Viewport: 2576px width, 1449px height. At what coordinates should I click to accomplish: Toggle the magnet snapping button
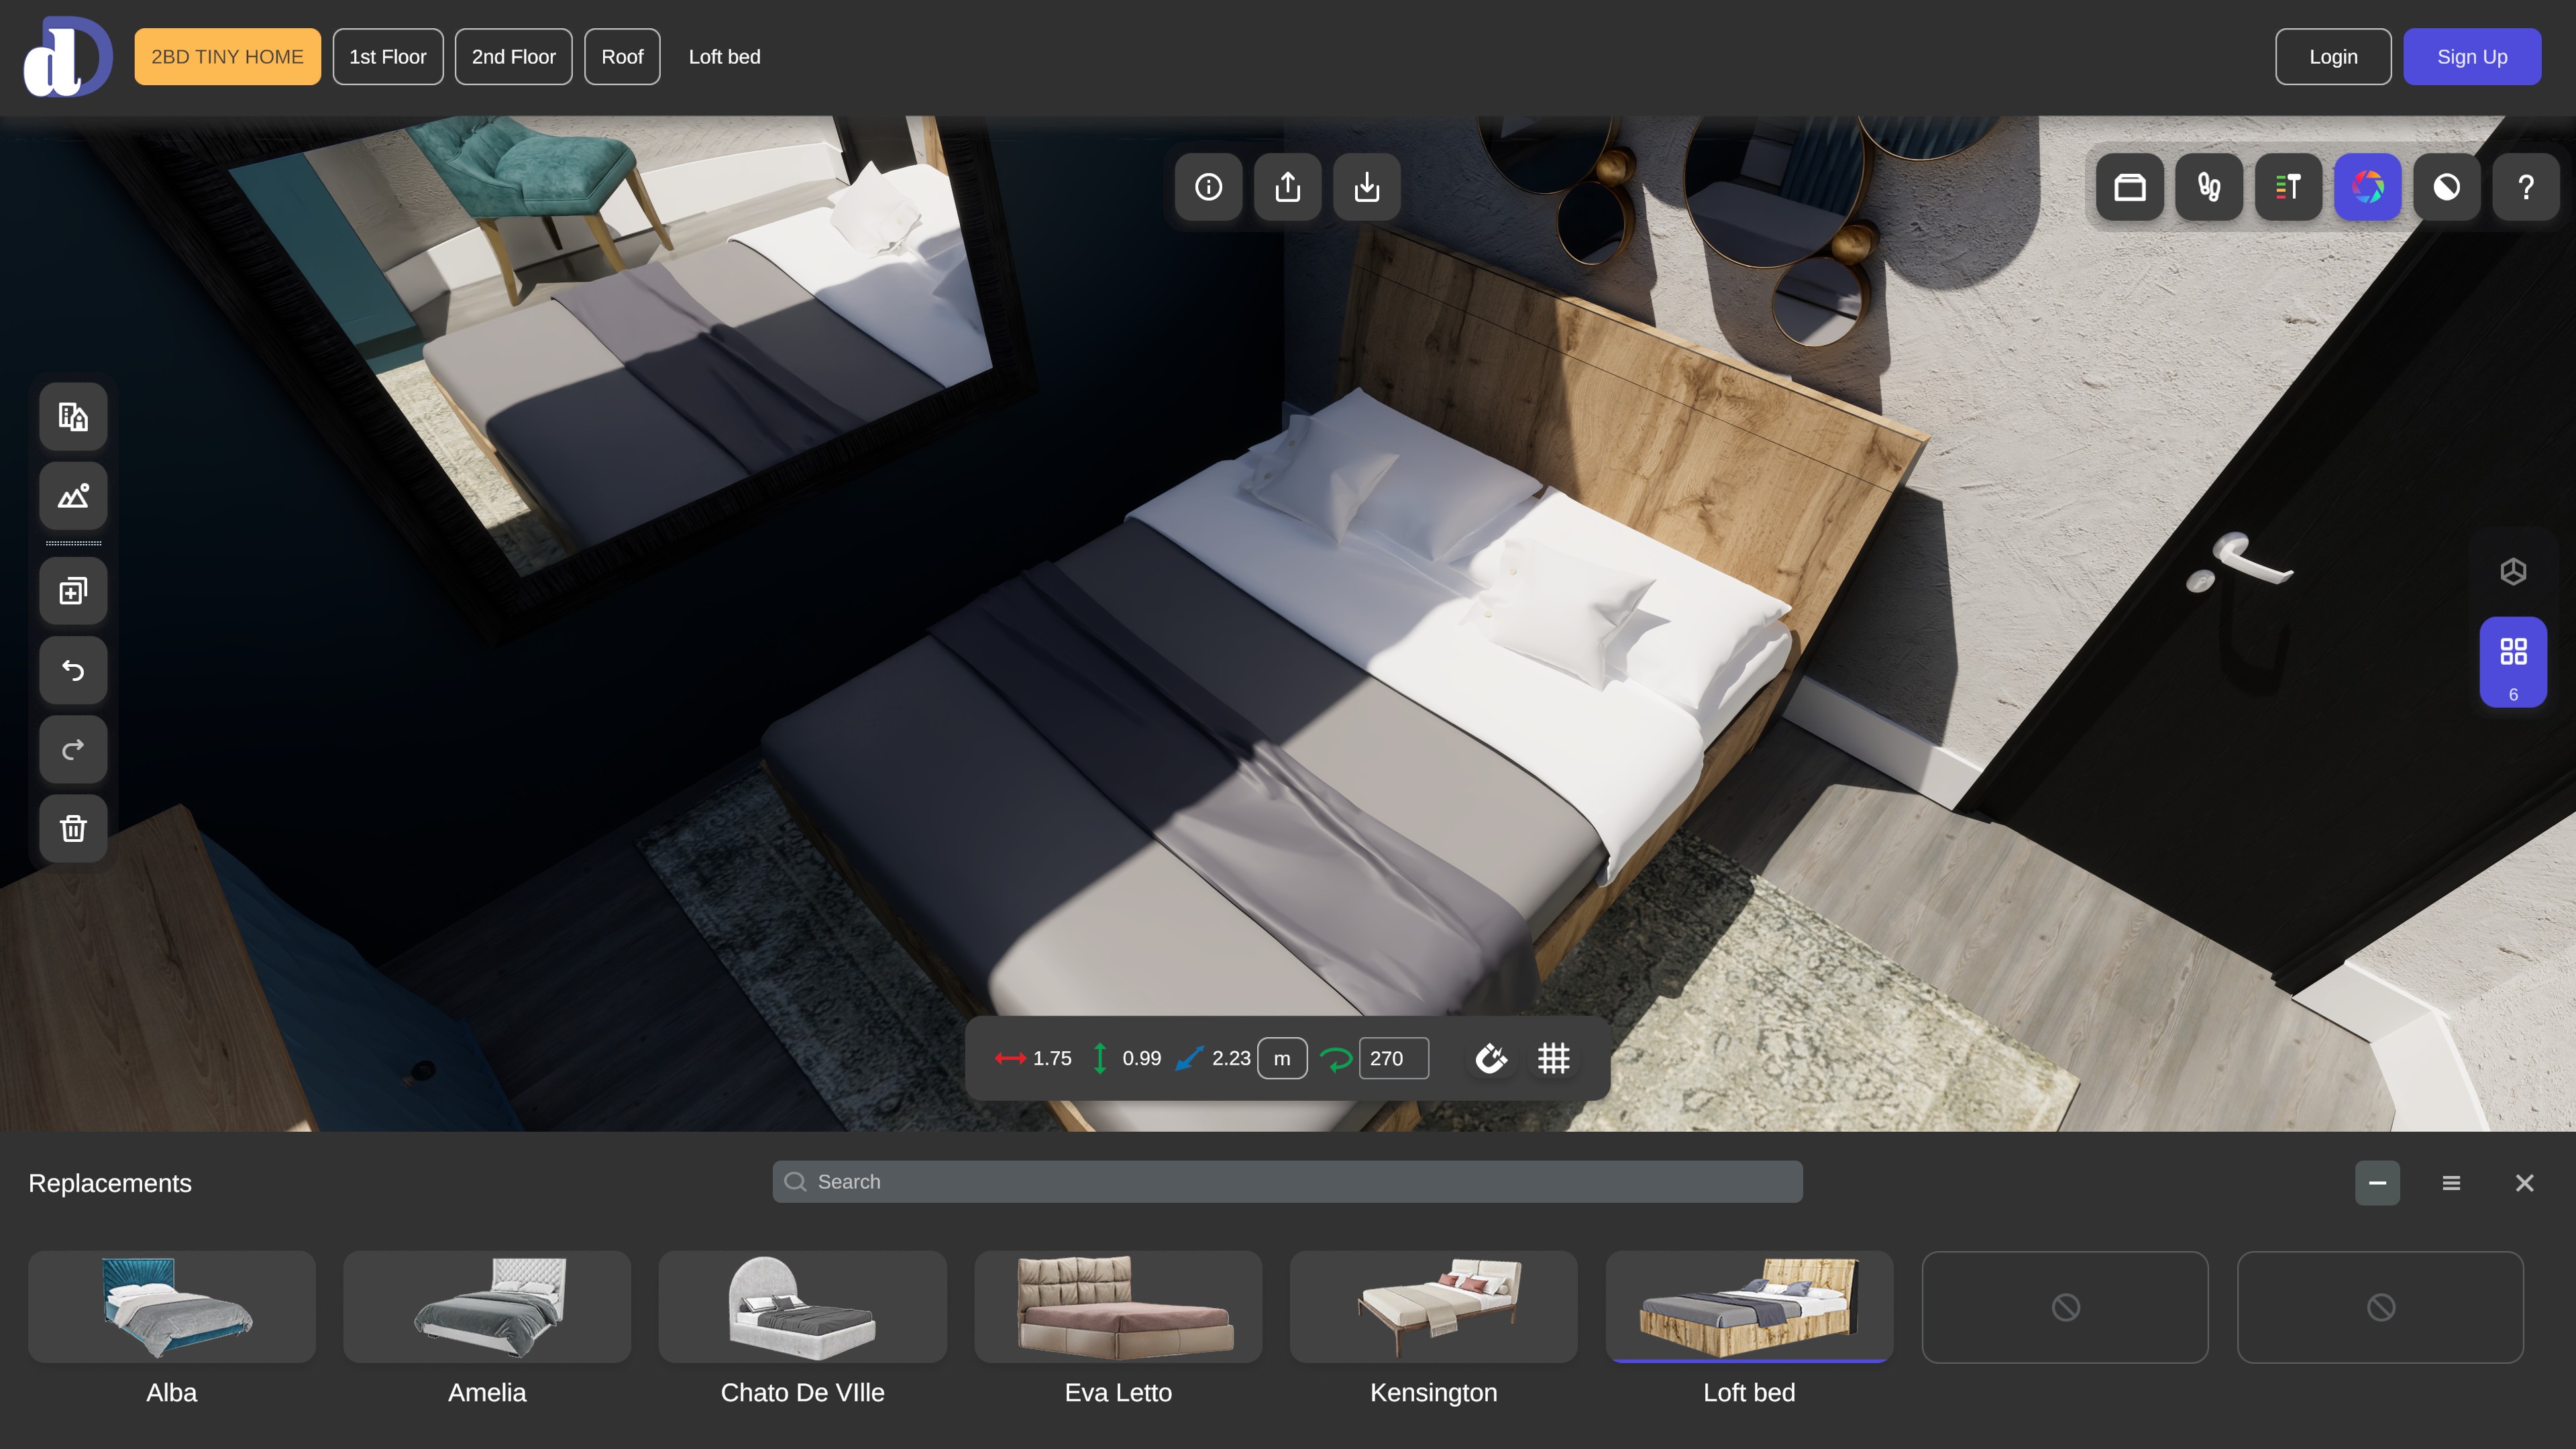click(1491, 1058)
